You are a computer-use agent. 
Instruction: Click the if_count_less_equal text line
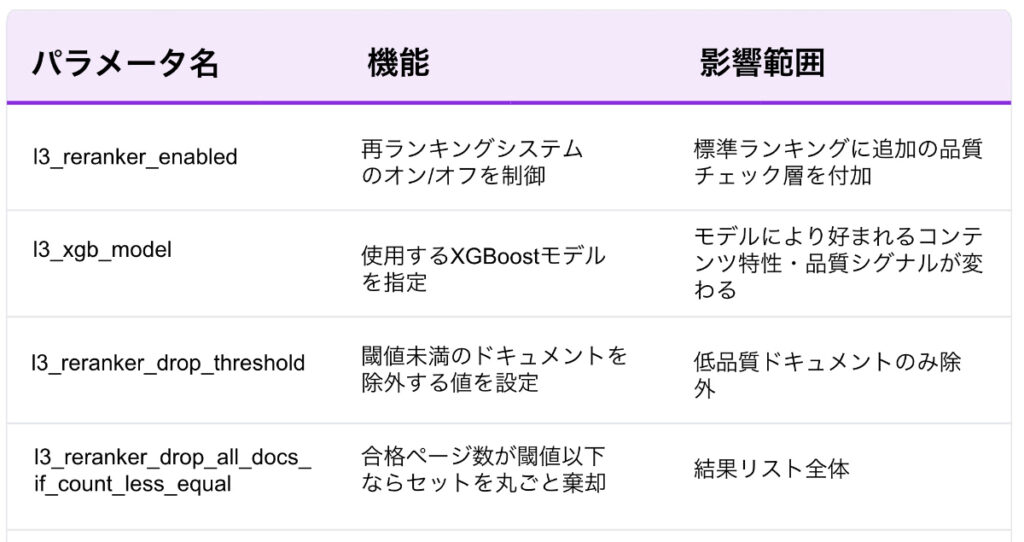pos(132,484)
